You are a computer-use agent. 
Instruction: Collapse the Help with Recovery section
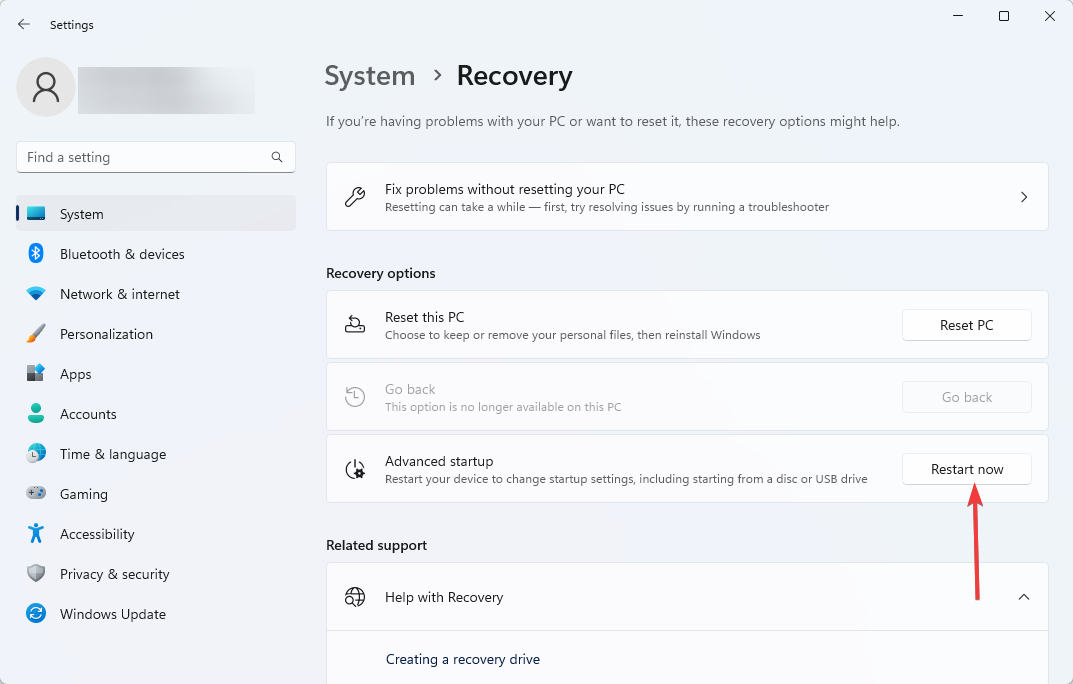(x=1023, y=597)
